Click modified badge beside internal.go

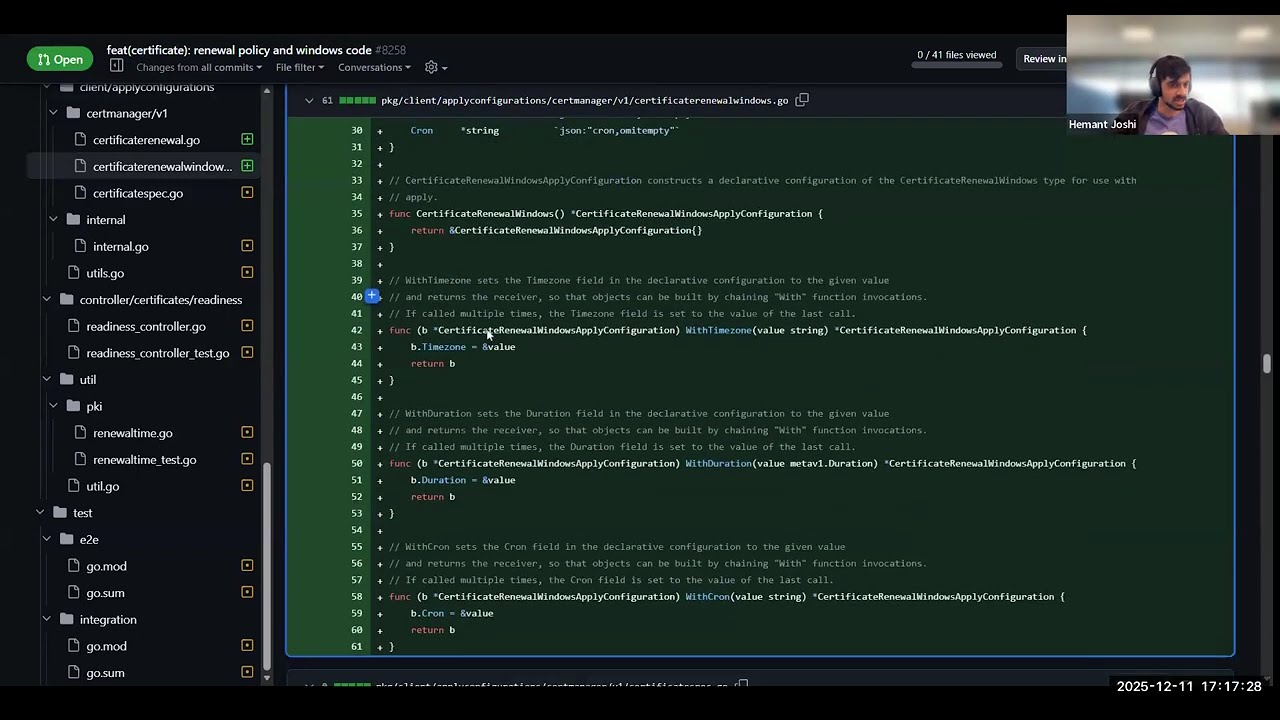[x=247, y=246]
